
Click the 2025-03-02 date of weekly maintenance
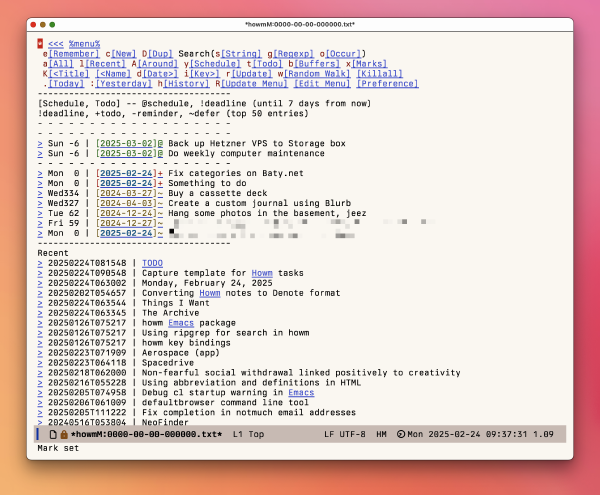coord(132,154)
